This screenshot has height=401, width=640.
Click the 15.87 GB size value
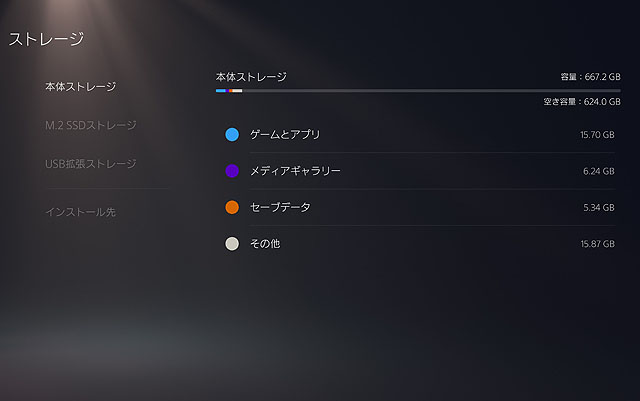[597, 244]
